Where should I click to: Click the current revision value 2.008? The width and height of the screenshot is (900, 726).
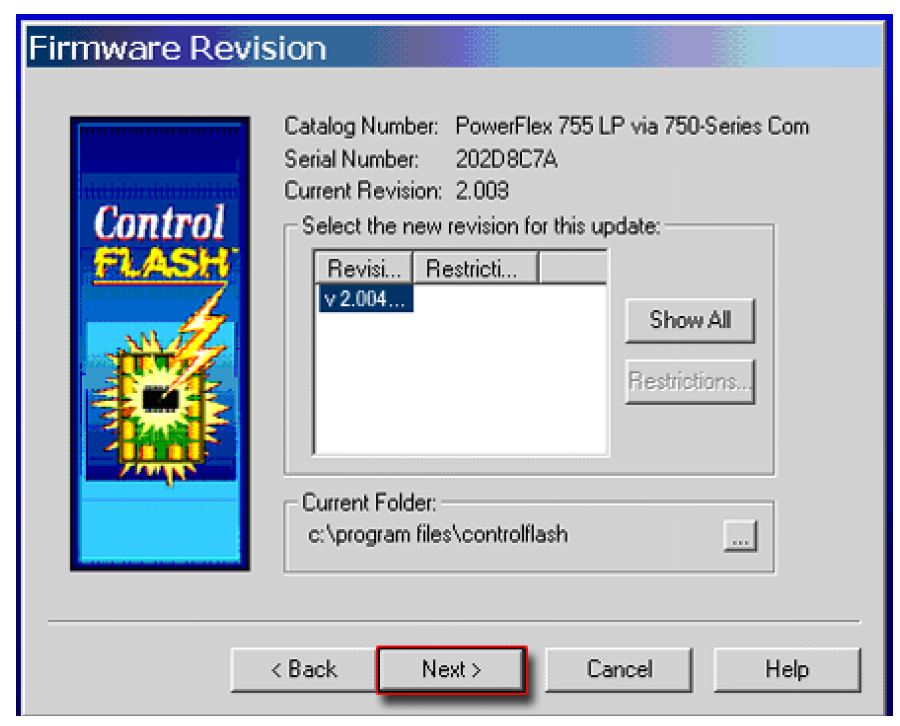pyautogui.click(x=482, y=190)
